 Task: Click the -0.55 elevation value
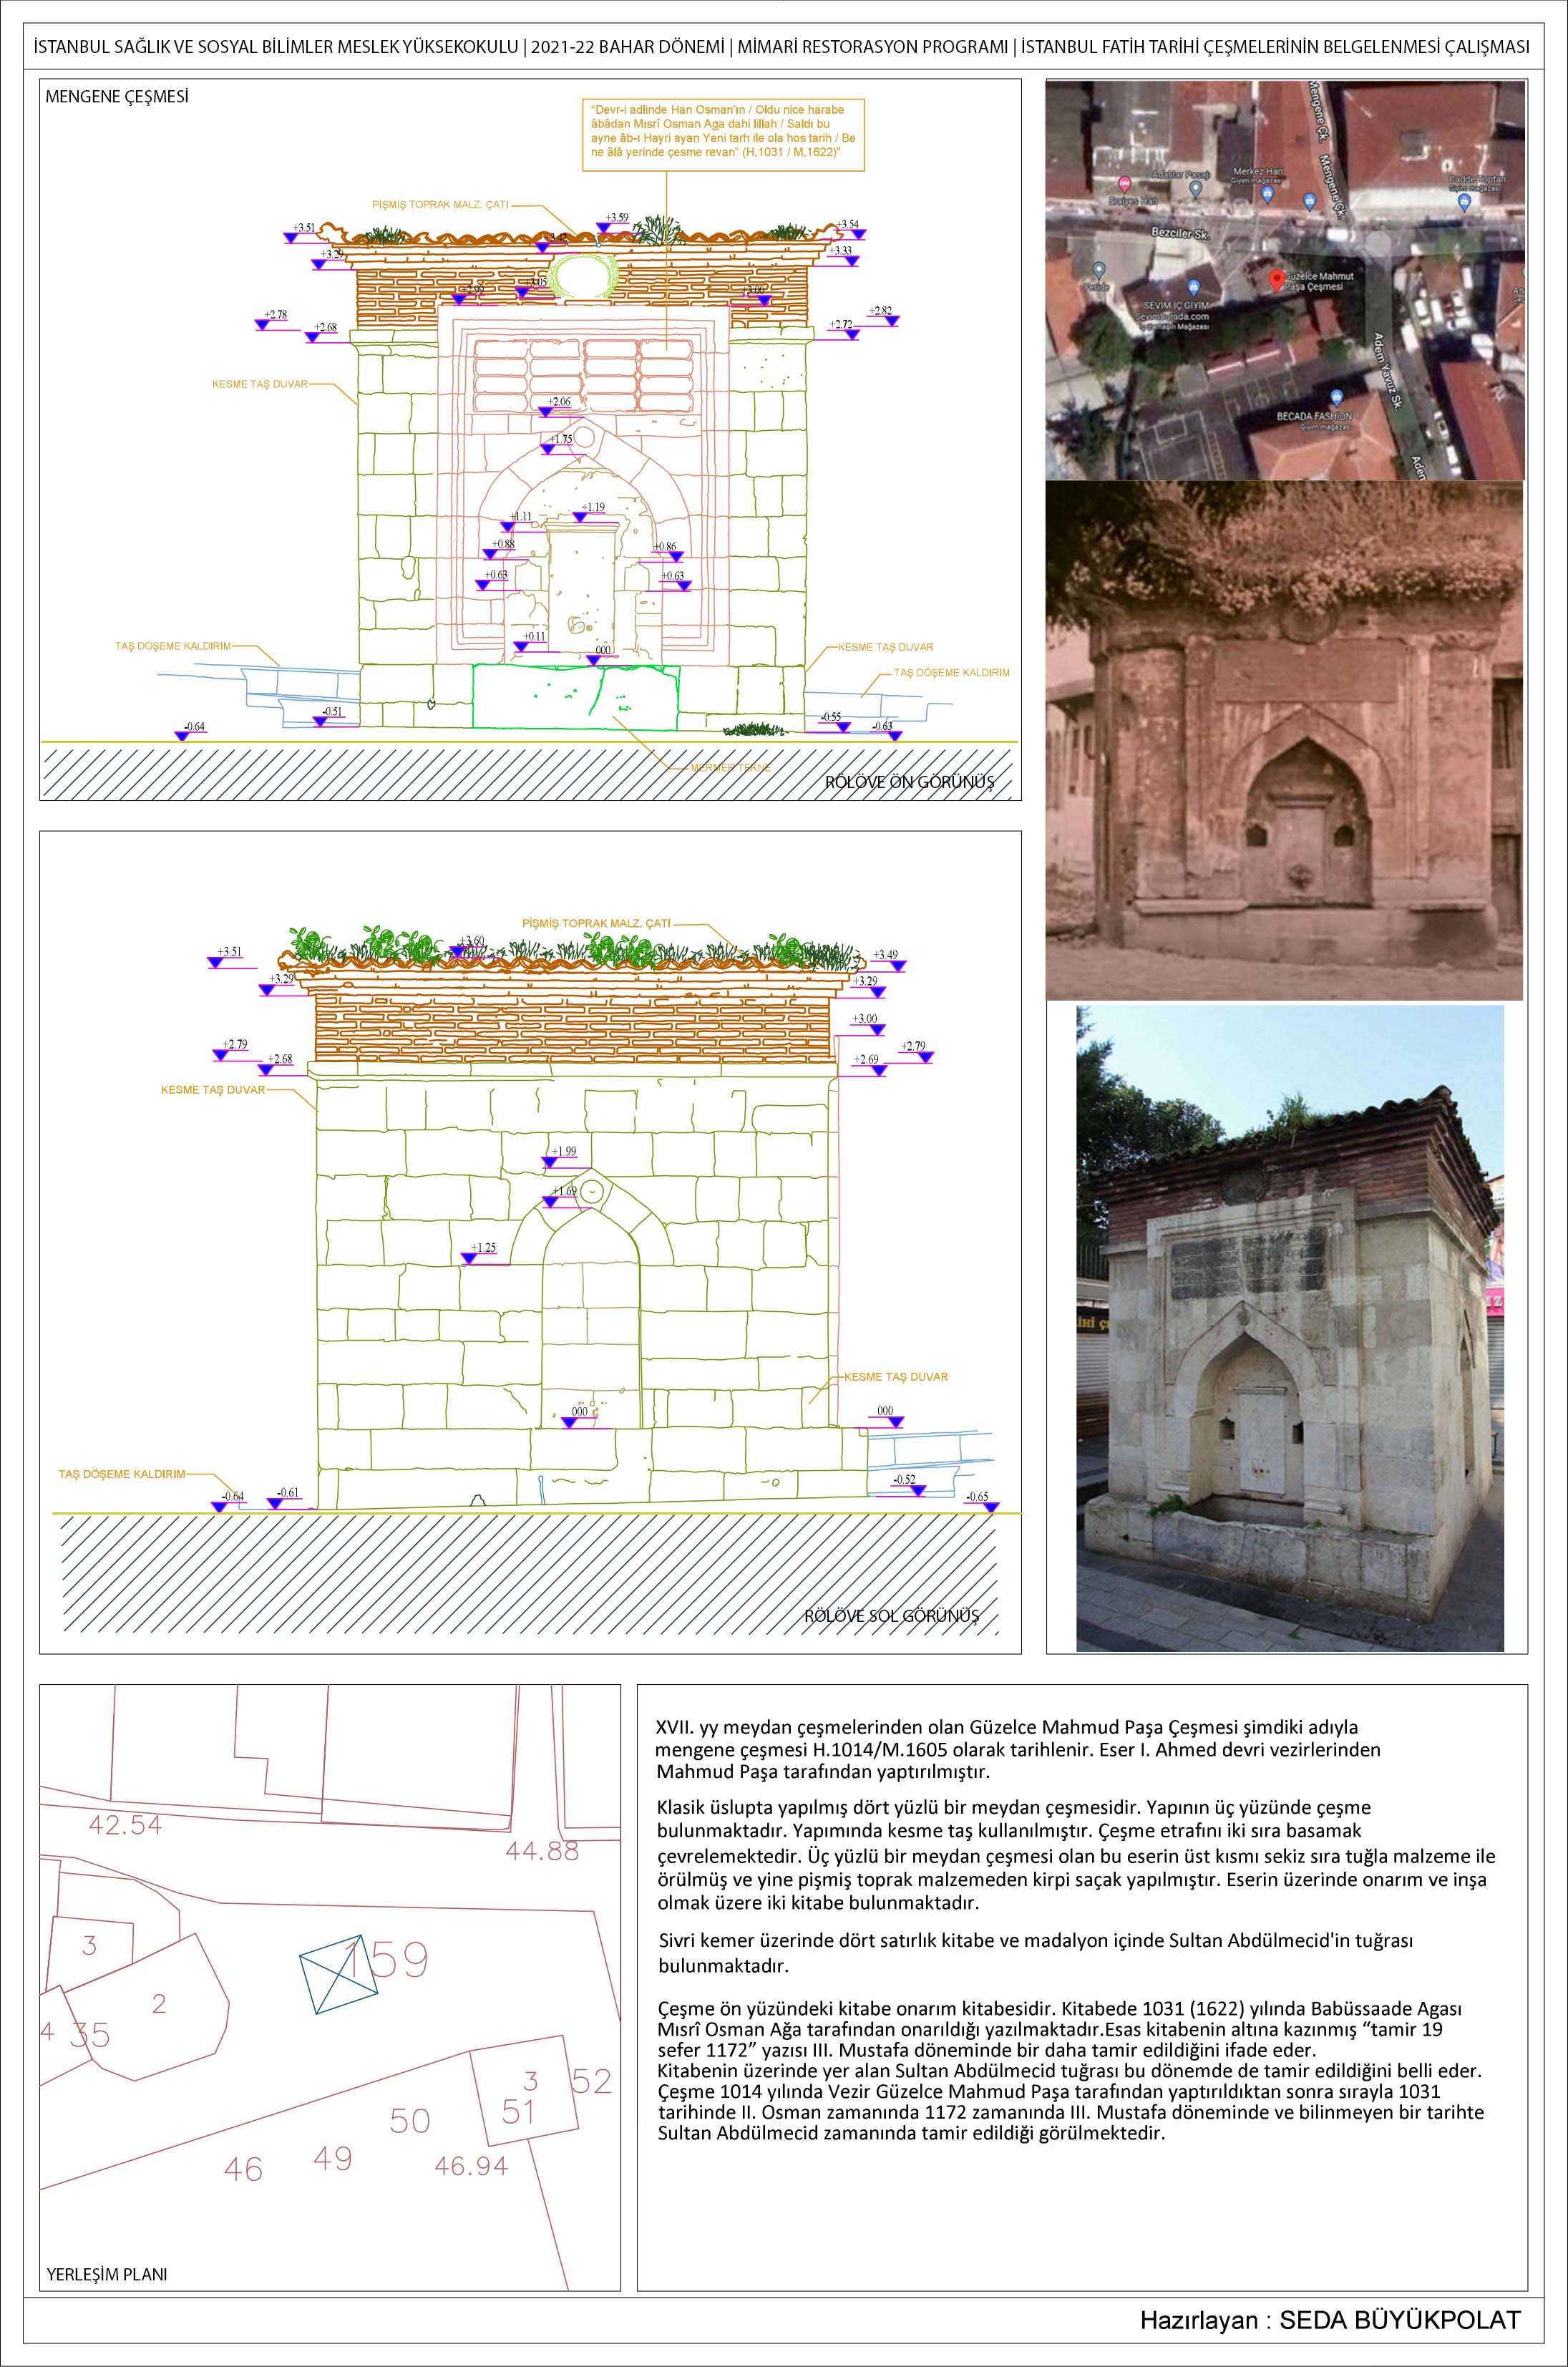coord(830,717)
